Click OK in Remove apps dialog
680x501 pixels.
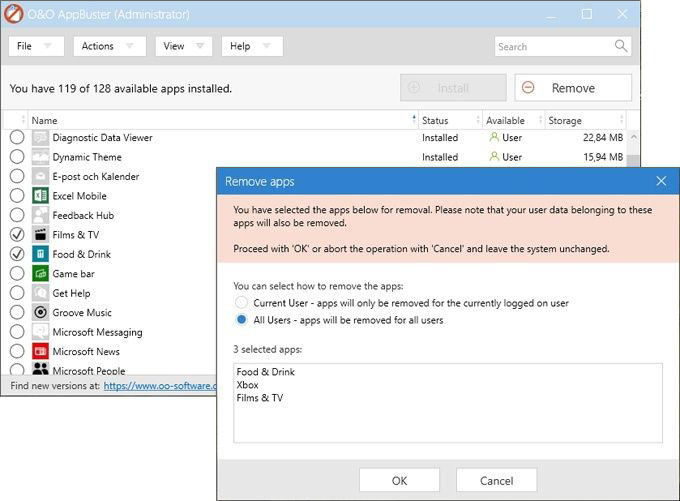click(x=399, y=480)
